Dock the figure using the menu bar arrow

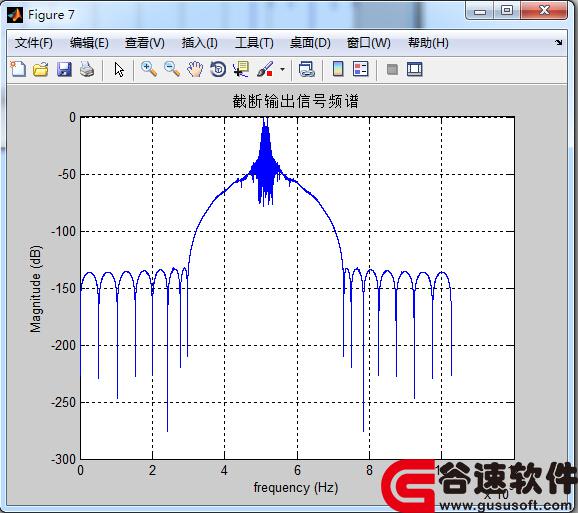pos(558,43)
